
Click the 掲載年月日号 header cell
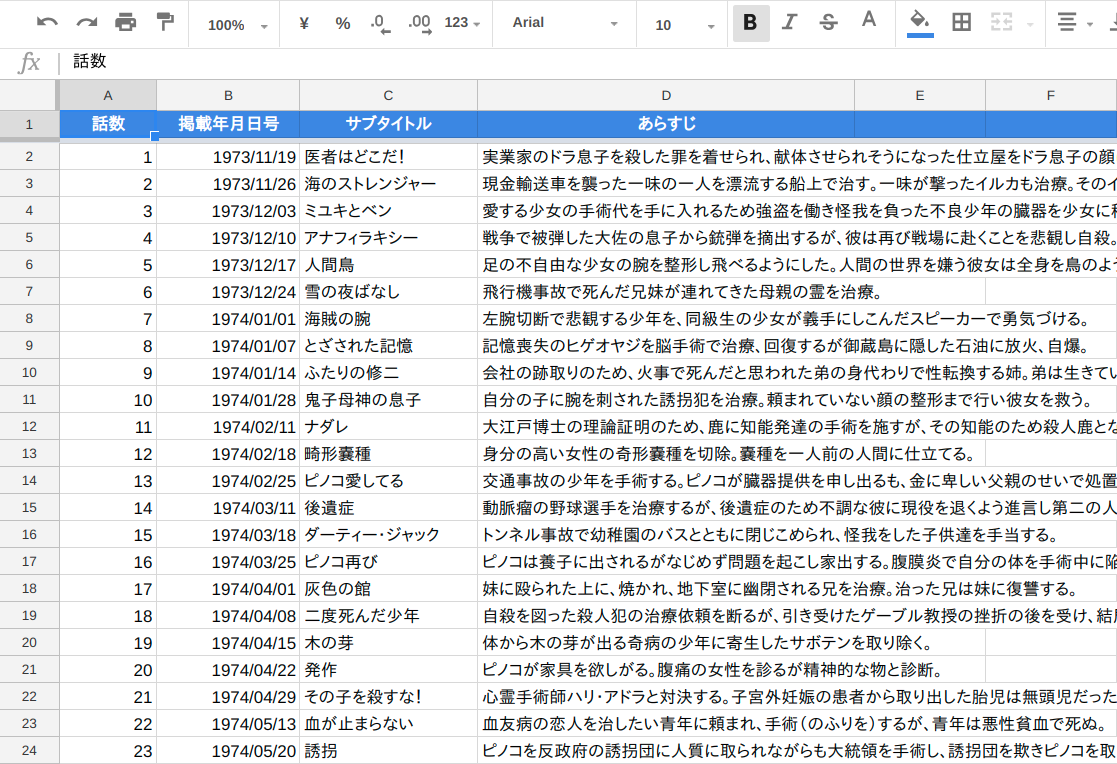(228, 124)
